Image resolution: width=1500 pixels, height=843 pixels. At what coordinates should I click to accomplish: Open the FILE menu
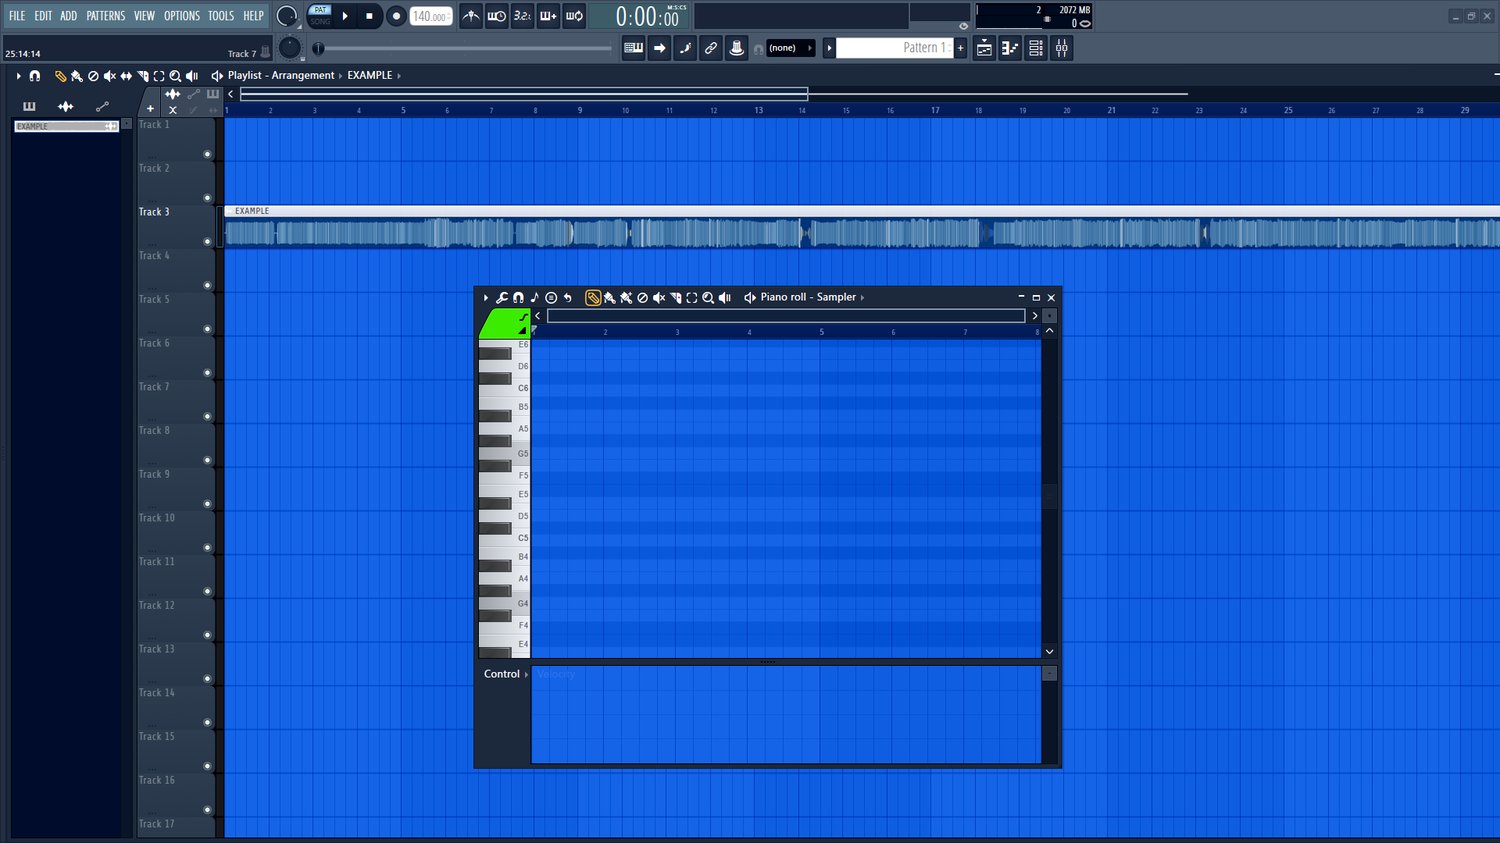pyautogui.click(x=17, y=16)
